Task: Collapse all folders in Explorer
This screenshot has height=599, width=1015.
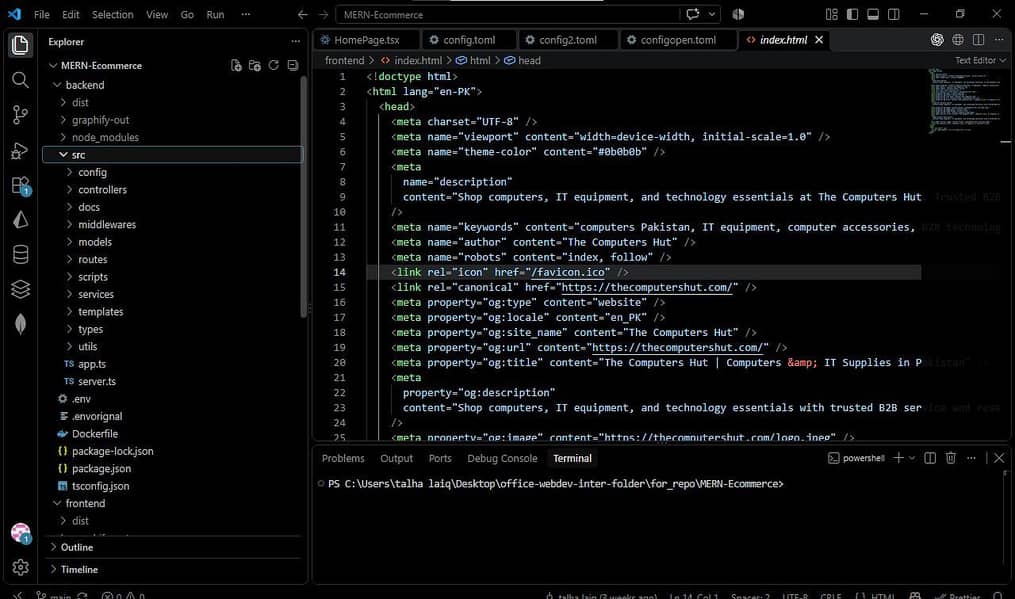Action: [293, 65]
